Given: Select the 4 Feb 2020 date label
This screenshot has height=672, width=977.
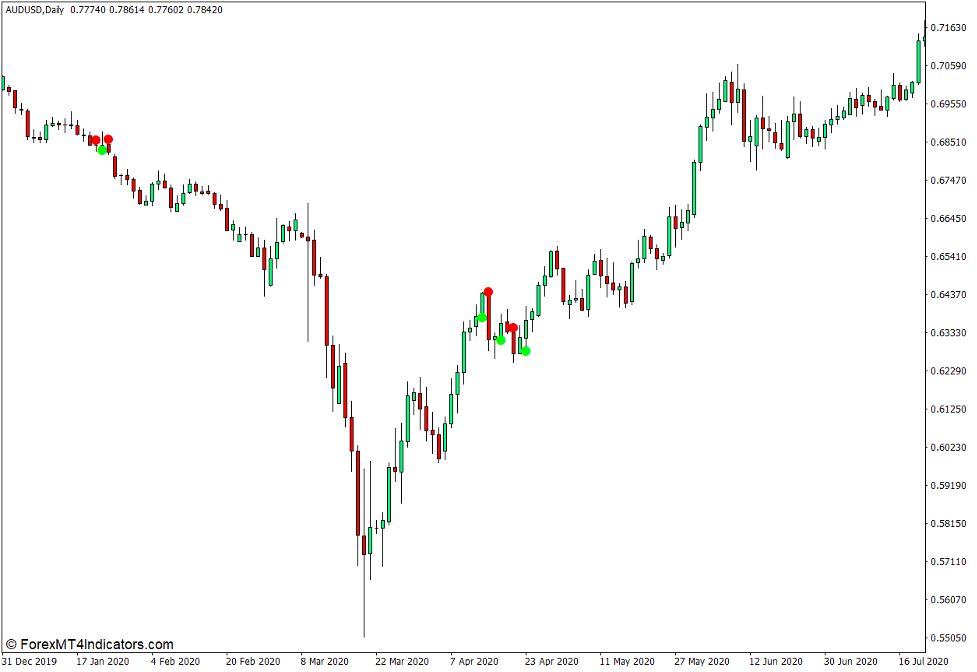Looking at the screenshot, I should click(x=178, y=662).
